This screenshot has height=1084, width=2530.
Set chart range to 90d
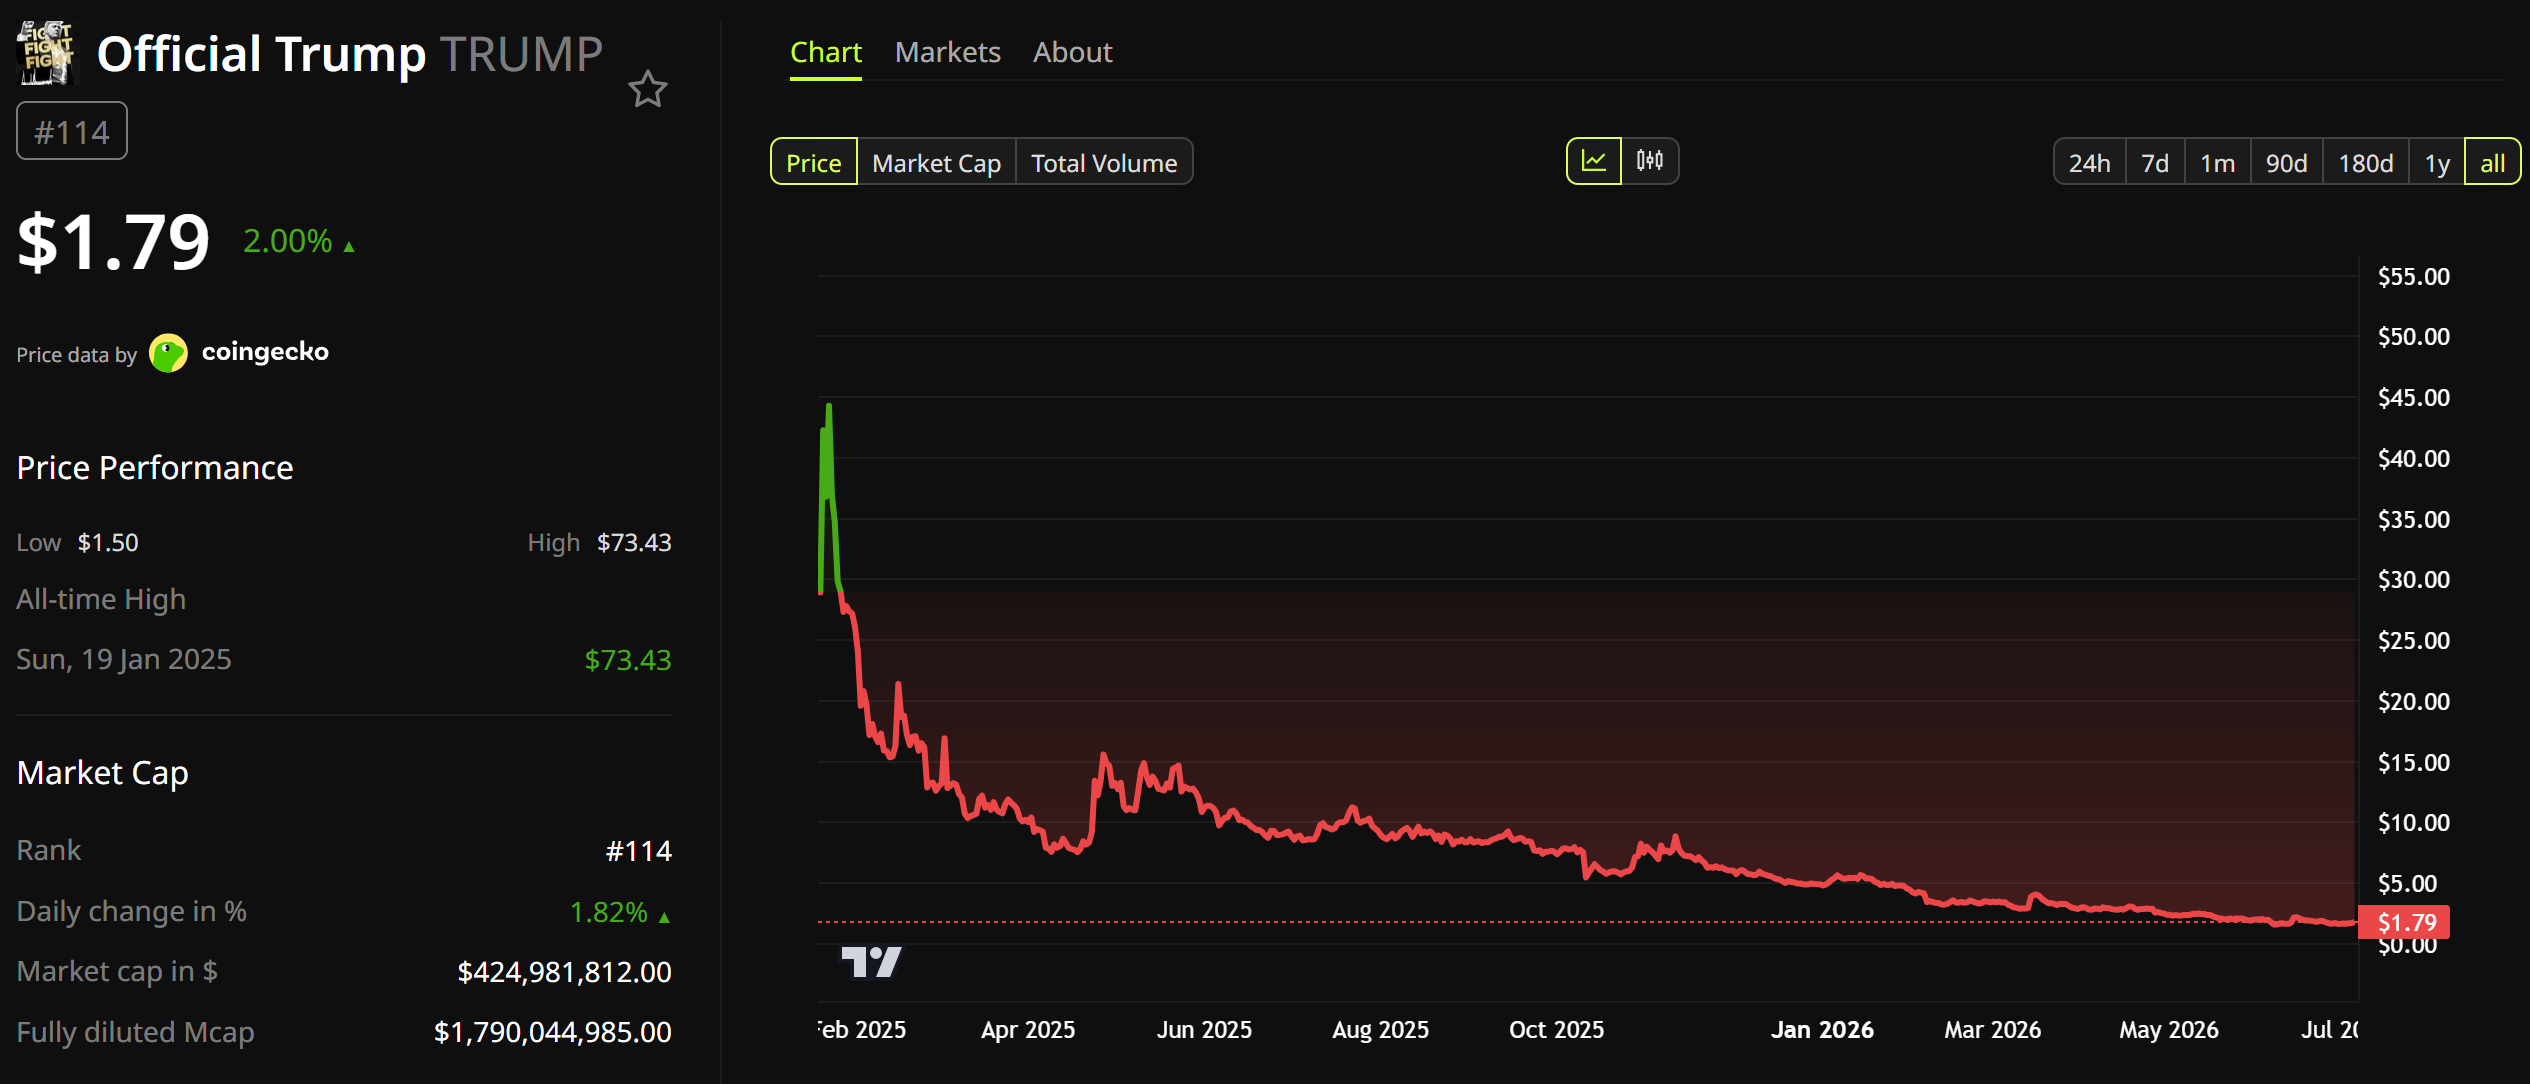pos(2286,162)
